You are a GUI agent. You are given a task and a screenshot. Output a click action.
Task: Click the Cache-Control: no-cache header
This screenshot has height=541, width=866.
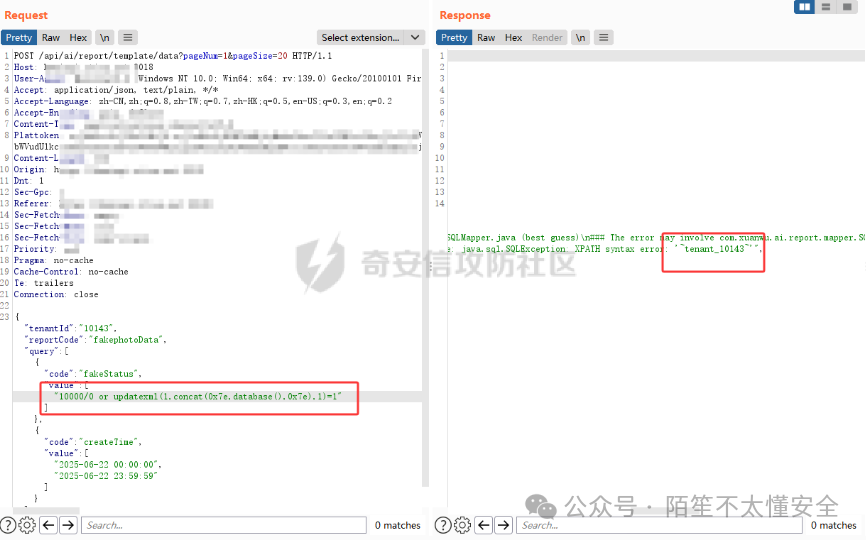pos(71,272)
